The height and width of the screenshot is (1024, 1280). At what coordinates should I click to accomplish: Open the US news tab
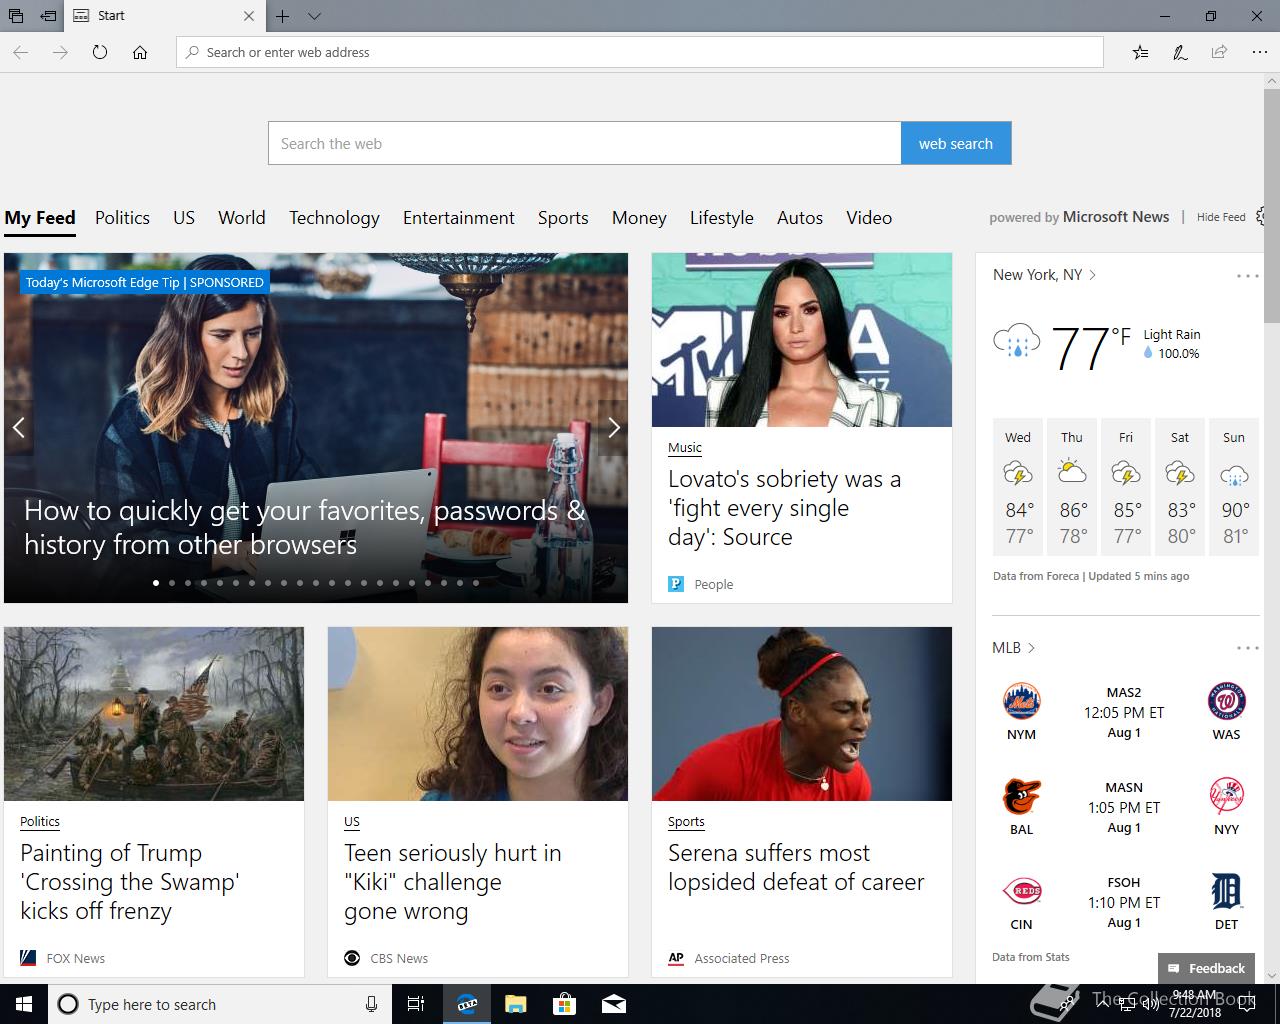click(x=184, y=218)
